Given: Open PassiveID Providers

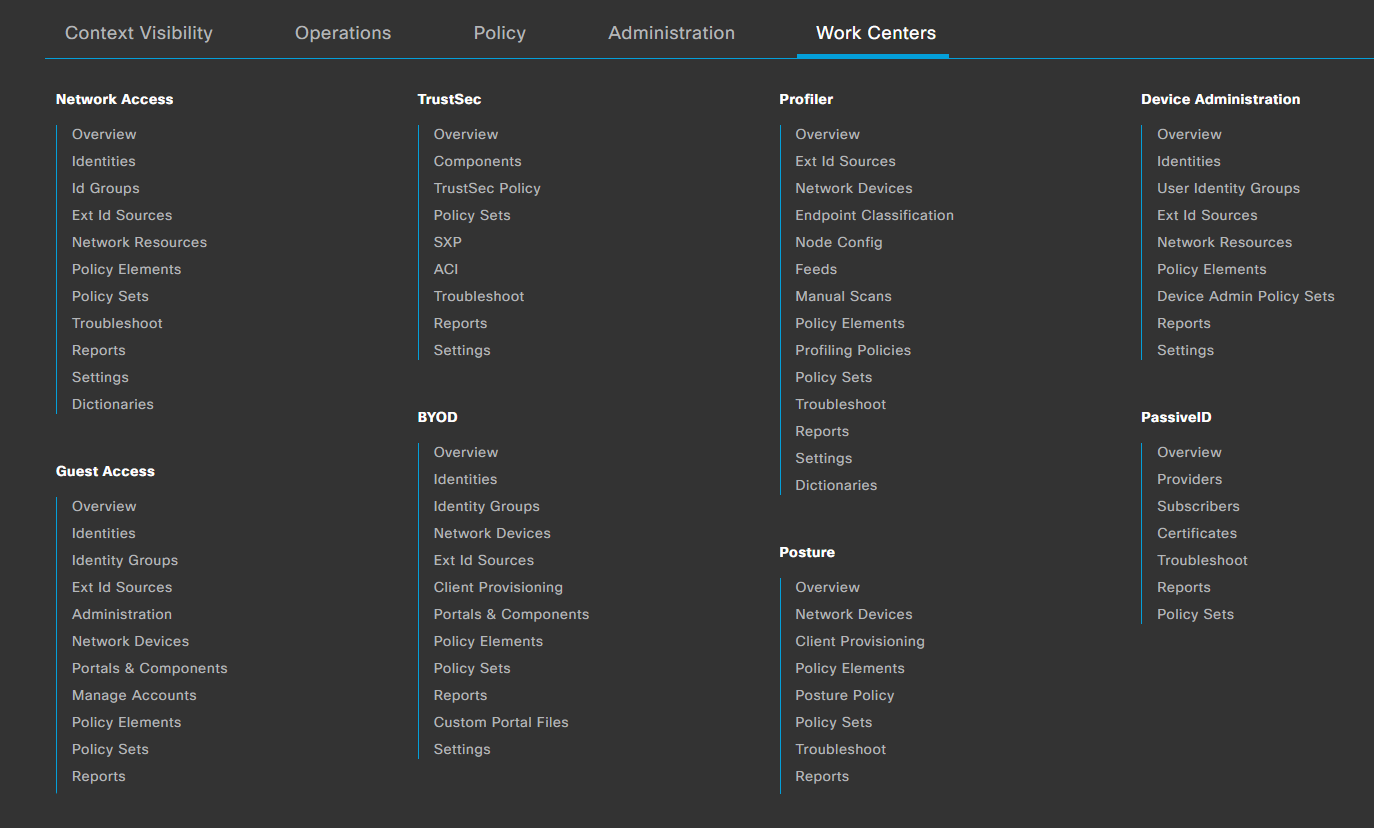Looking at the screenshot, I should point(1190,479).
